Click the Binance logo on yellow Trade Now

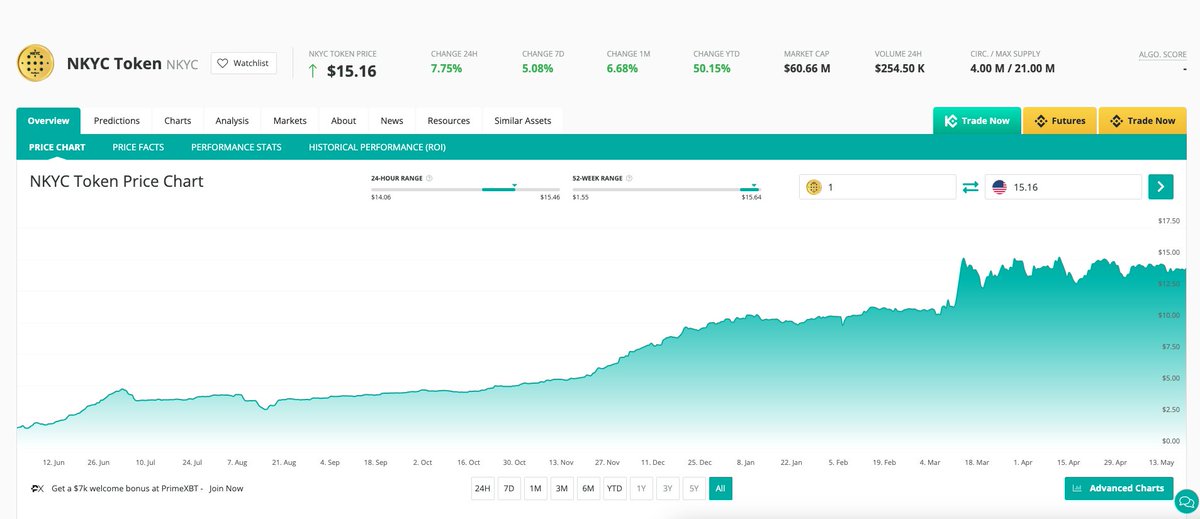click(x=1116, y=121)
